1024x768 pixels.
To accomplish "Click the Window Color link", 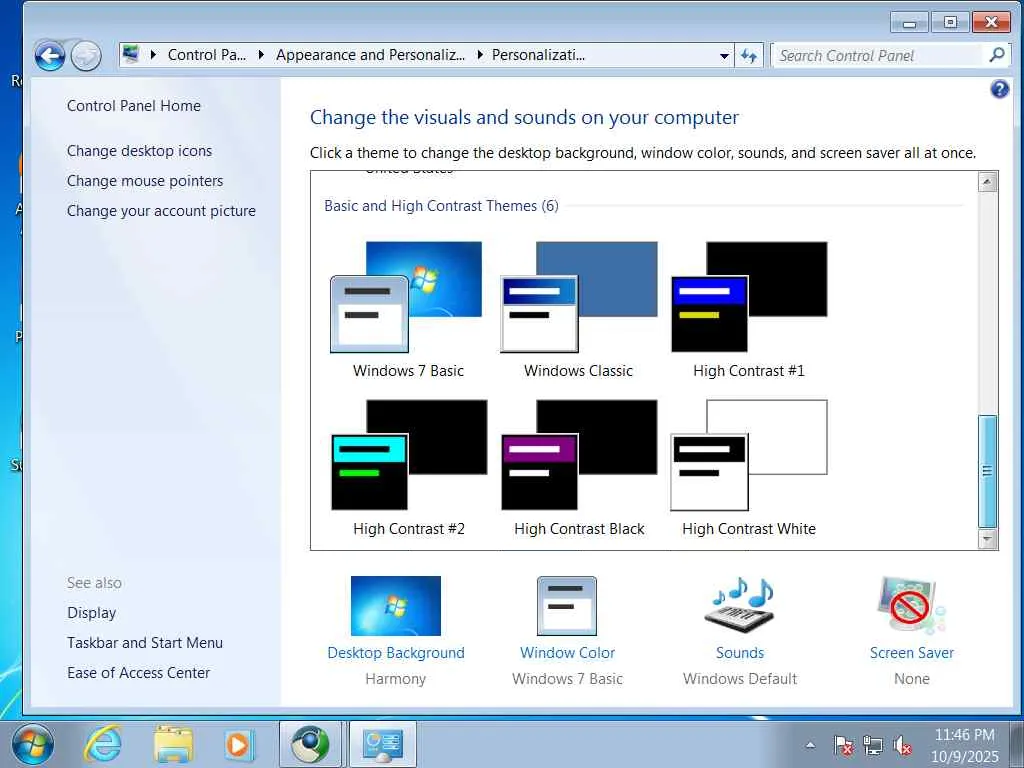I will point(568,652).
